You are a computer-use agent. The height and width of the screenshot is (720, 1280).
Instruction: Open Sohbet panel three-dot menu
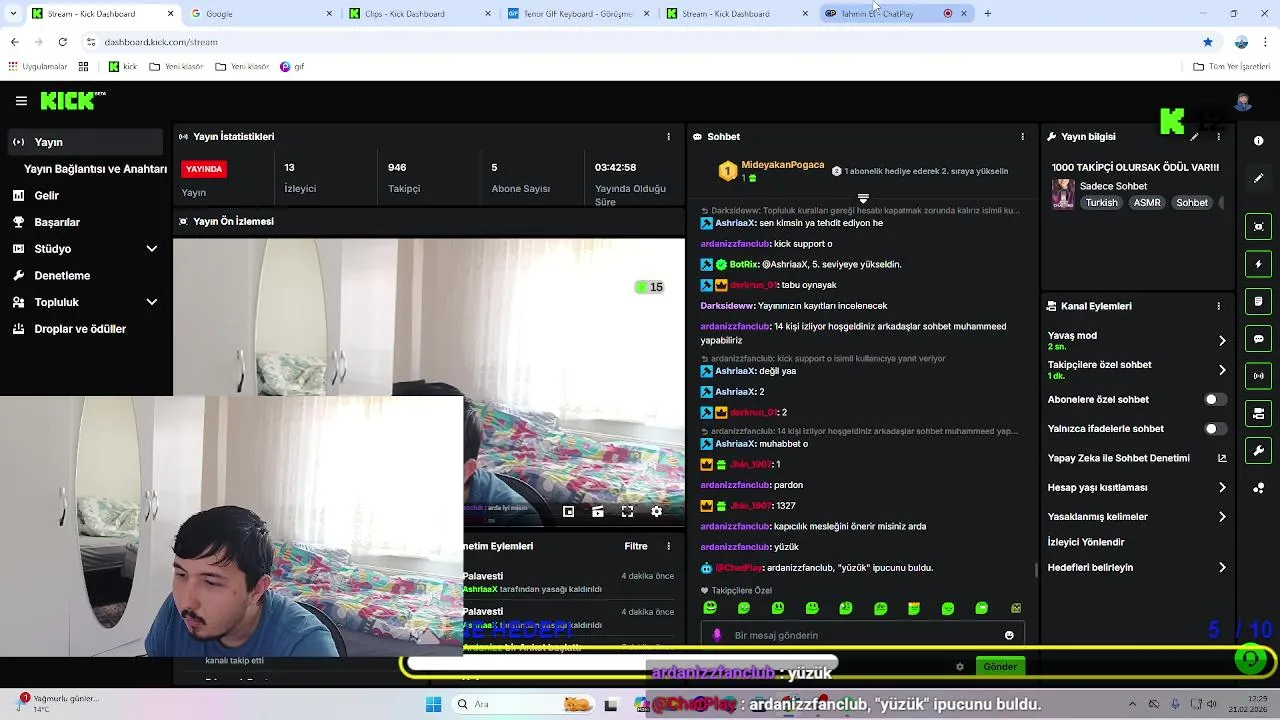coord(1022,136)
